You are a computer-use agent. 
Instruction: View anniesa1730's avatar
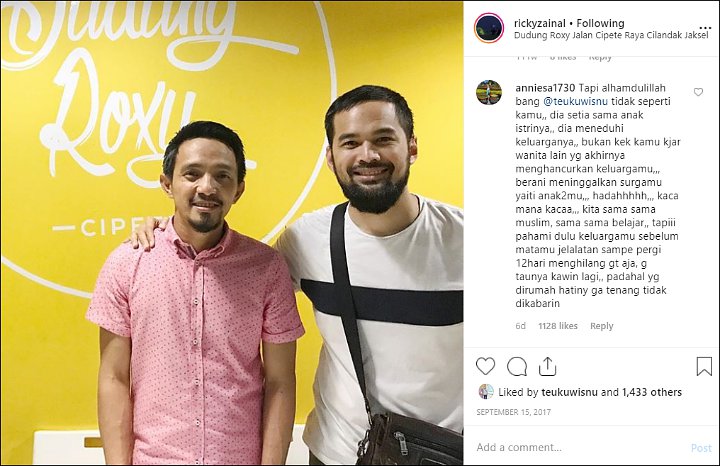pyautogui.click(x=489, y=92)
